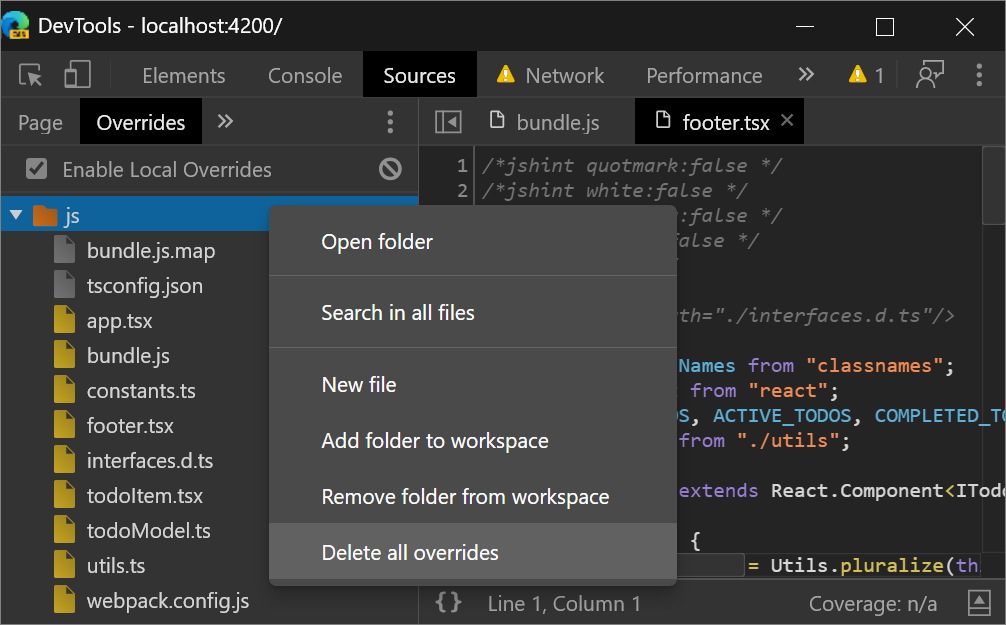Click the clear configuration icon
The height and width of the screenshot is (625, 1006).
[x=390, y=169]
